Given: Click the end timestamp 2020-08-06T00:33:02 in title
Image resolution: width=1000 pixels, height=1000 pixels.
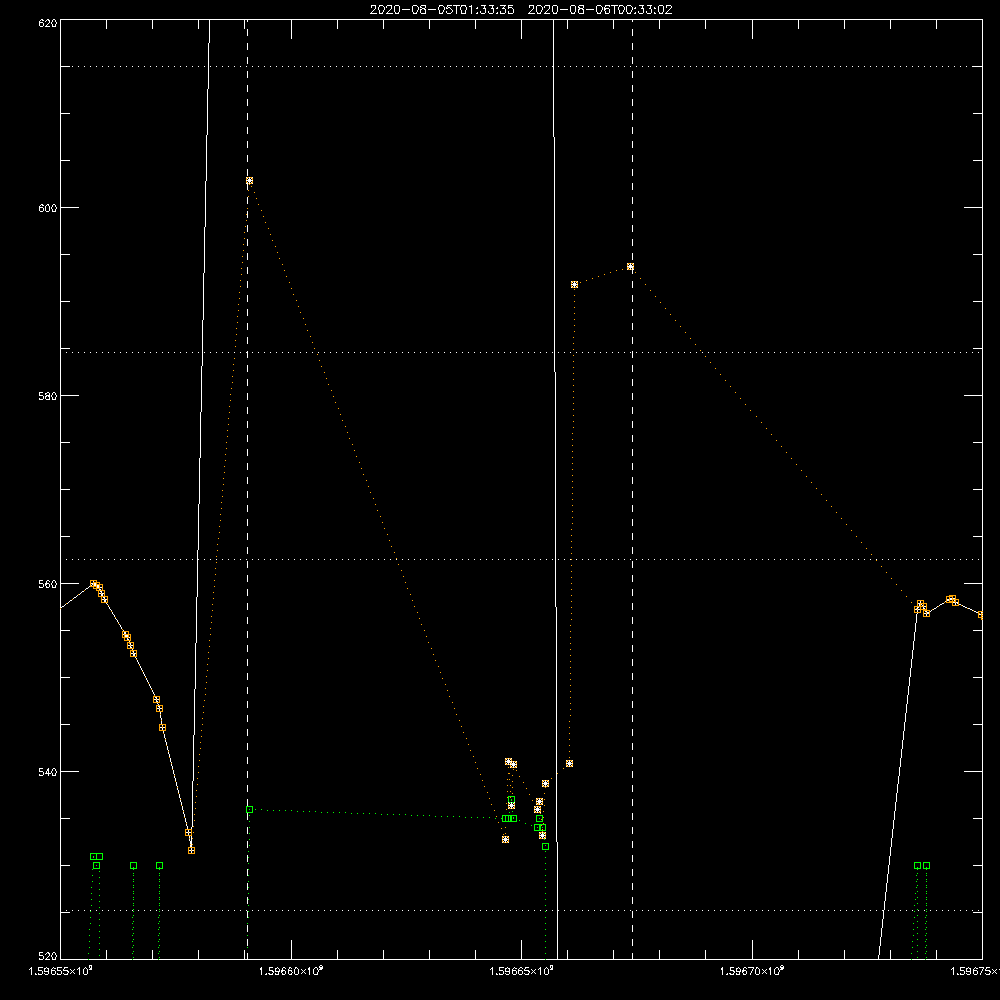Looking at the screenshot, I should coord(600,10).
